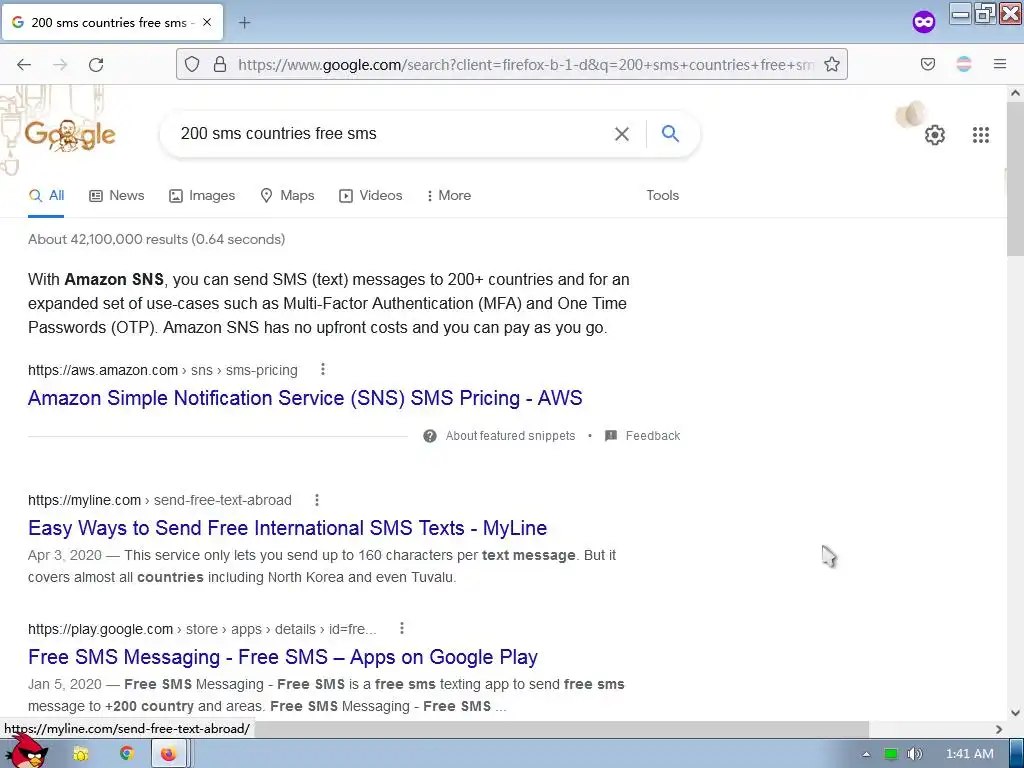The width and height of the screenshot is (1024, 768).
Task: Open the volume control in tray
Action: click(914, 754)
